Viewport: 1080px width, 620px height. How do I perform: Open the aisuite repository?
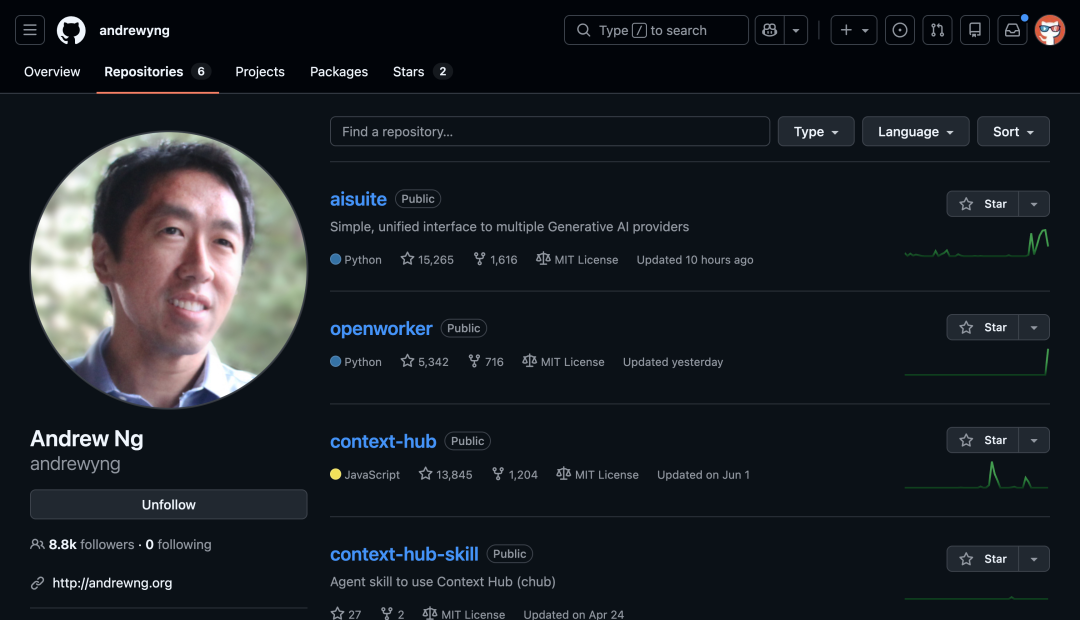pos(358,199)
